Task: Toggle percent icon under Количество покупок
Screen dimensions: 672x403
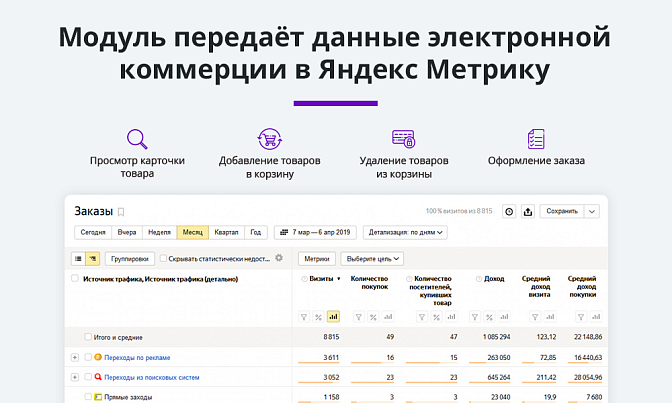Action: [373, 317]
